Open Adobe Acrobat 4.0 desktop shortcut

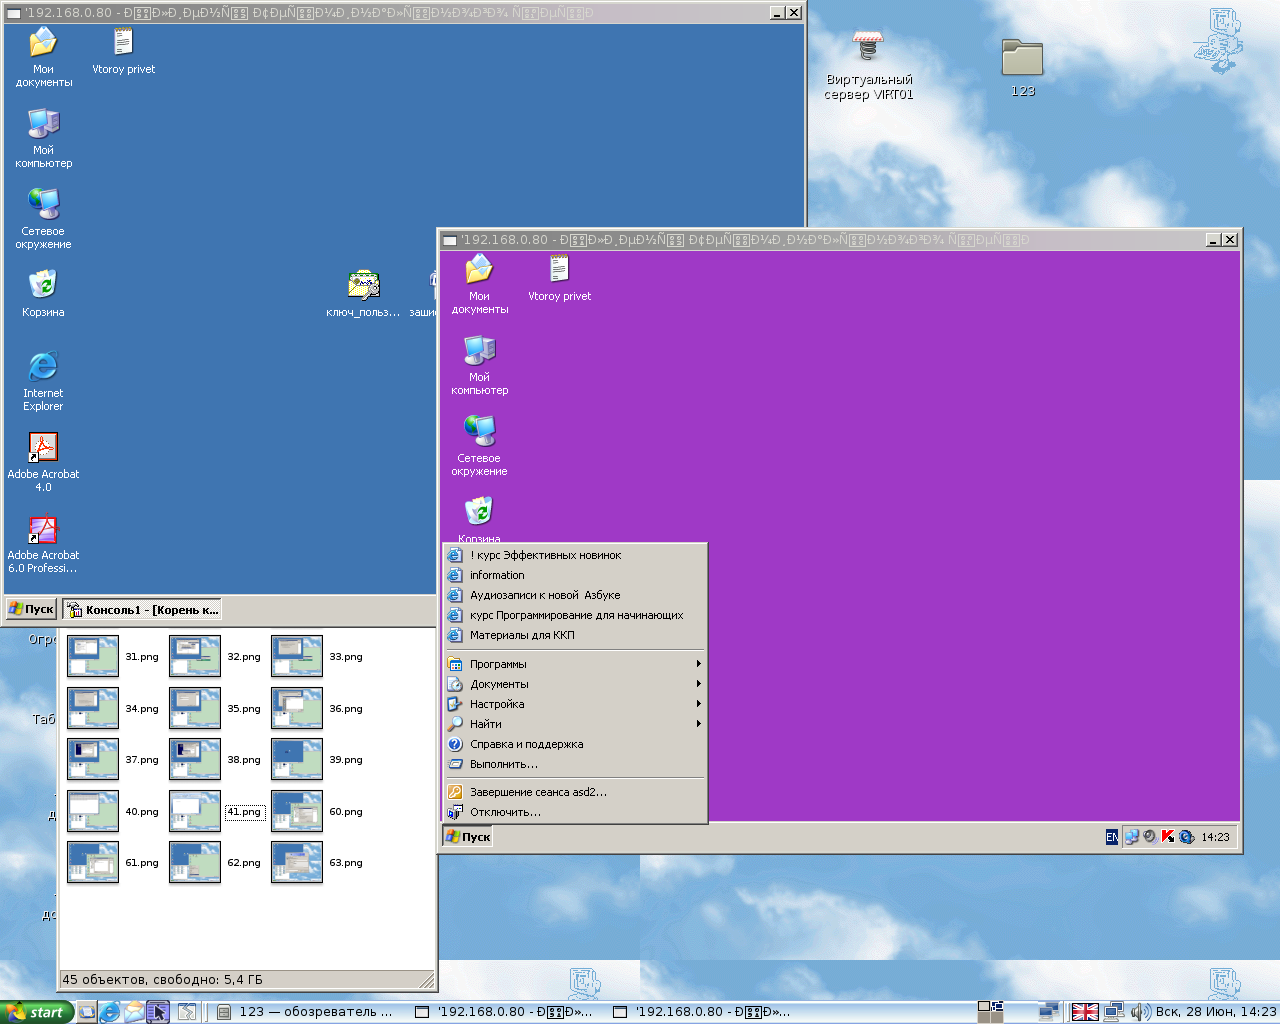(43, 448)
